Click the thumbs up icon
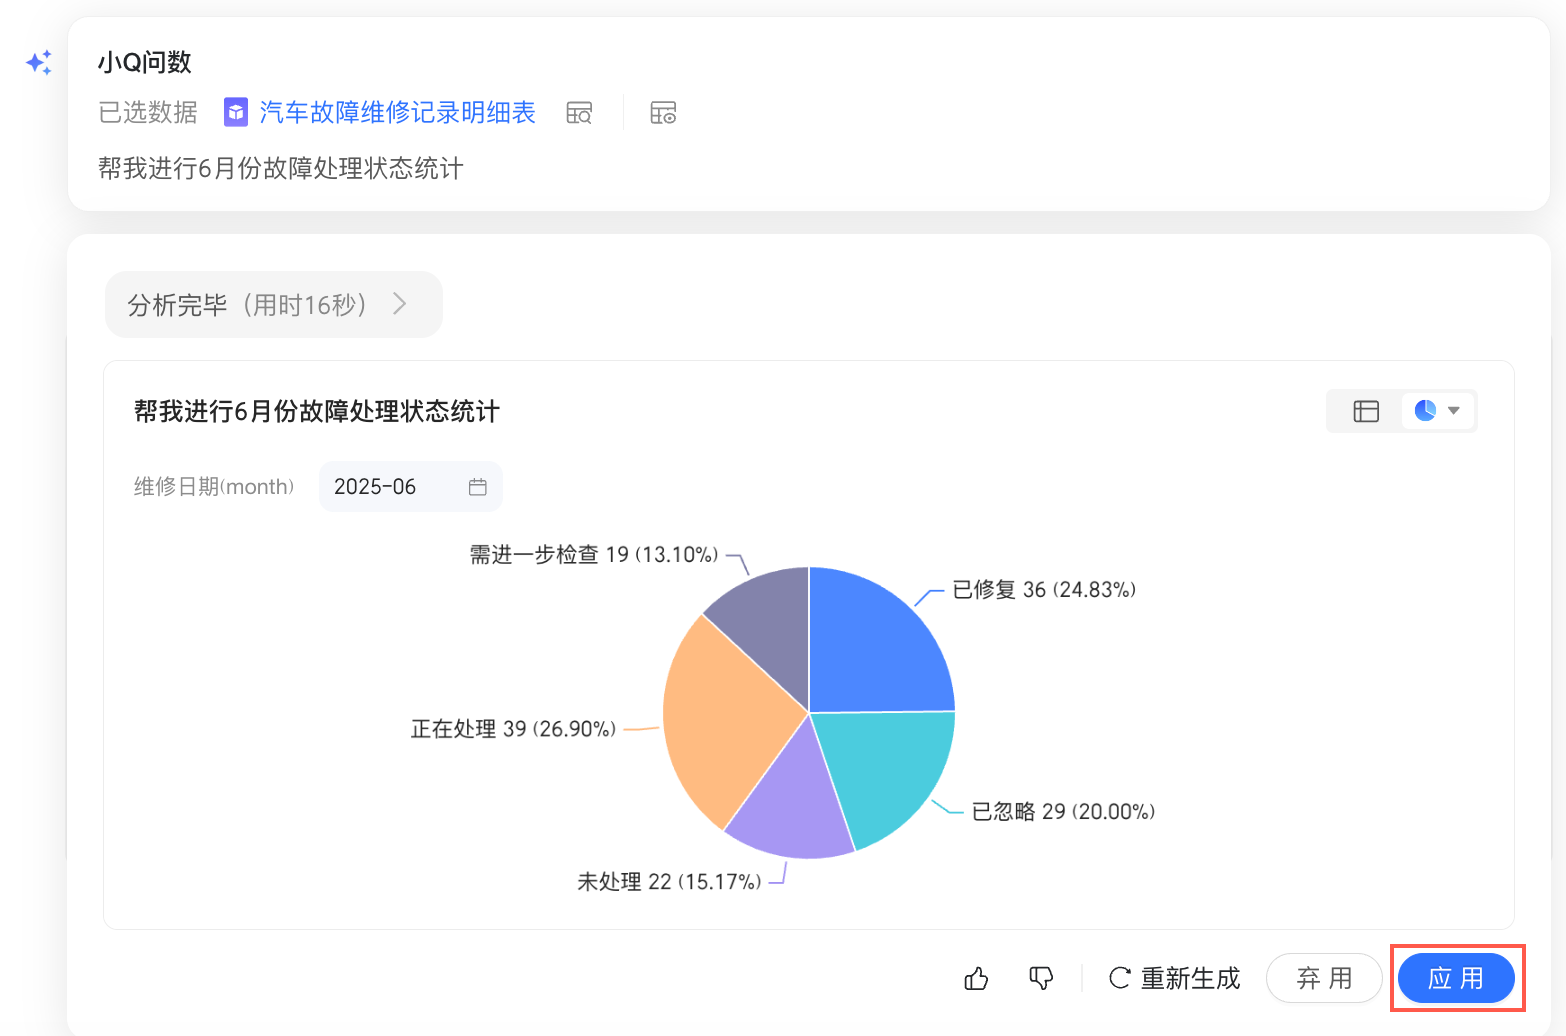The height and width of the screenshot is (1036, 1566). coord(976,978)
